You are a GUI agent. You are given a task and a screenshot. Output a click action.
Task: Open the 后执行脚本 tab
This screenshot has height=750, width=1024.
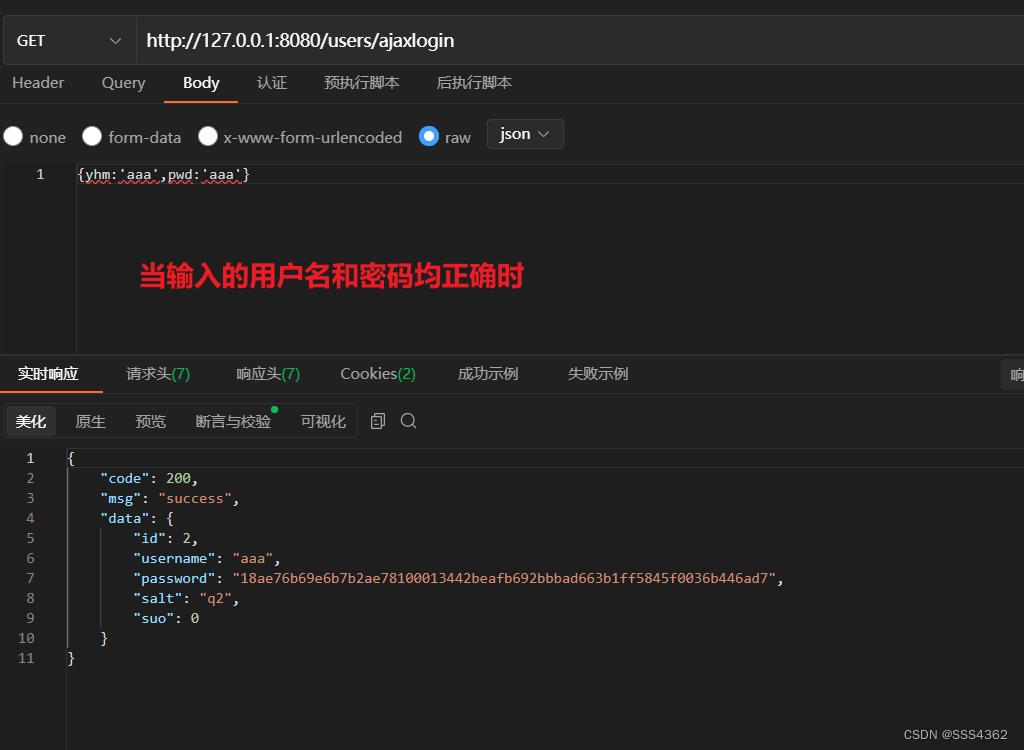point(474,83)
